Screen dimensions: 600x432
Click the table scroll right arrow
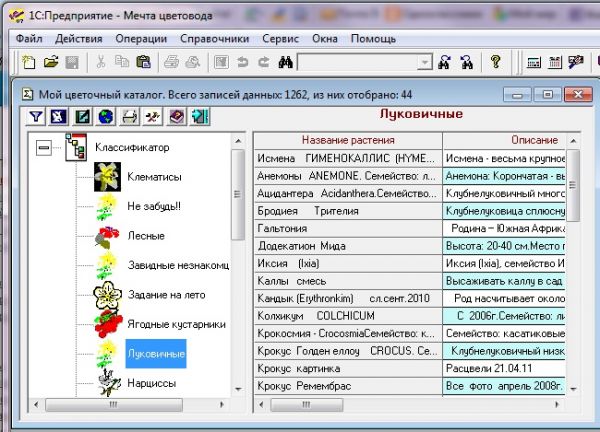[557, 404]
